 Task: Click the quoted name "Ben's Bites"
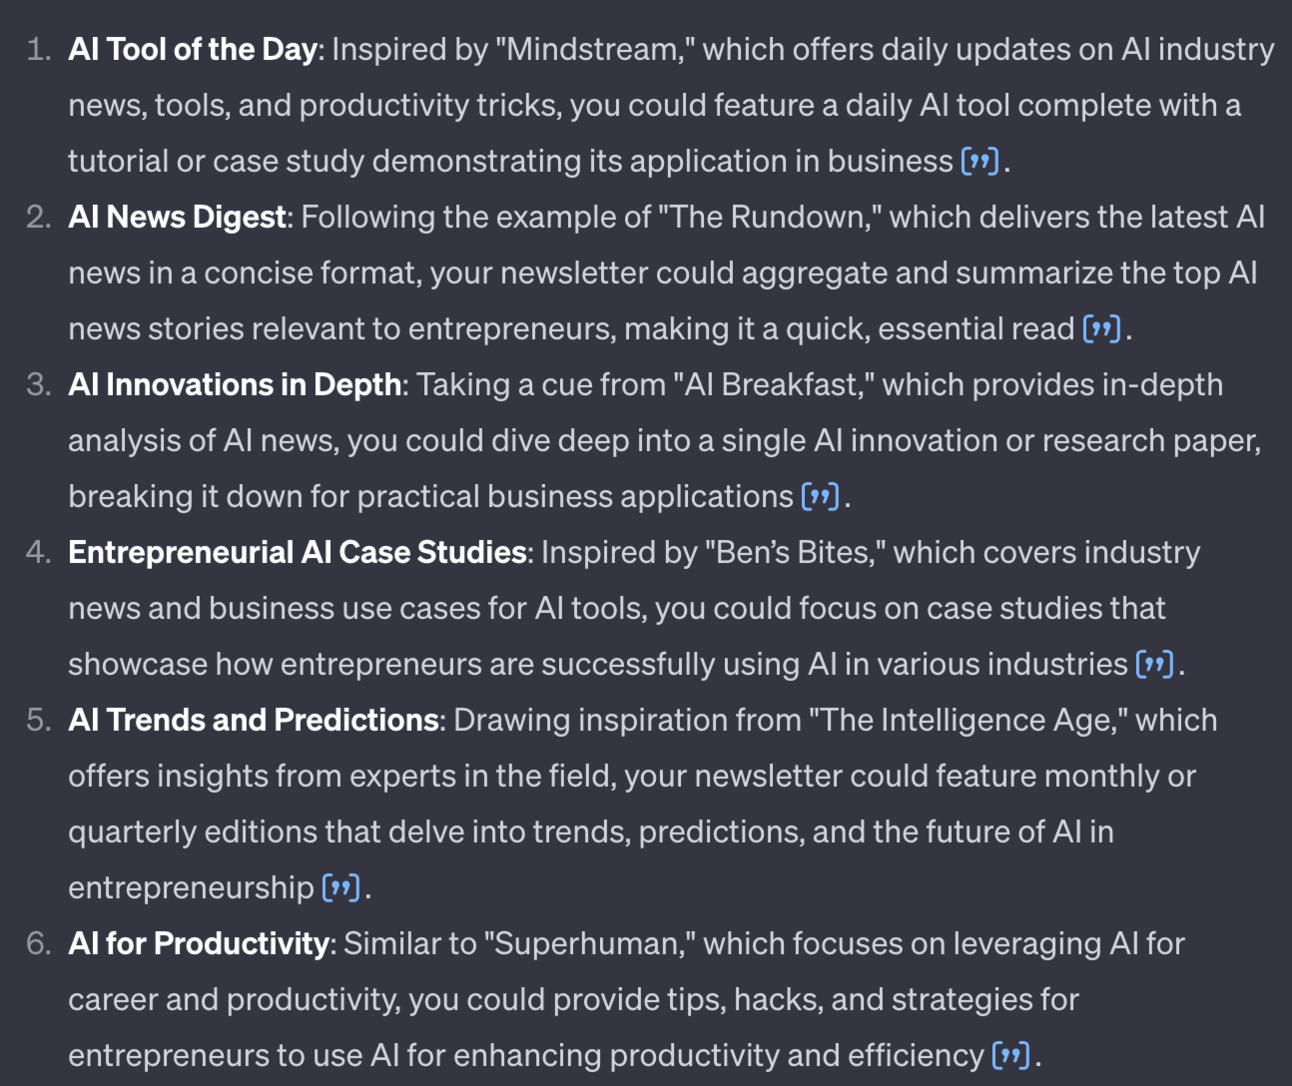pyautogui.click(x=795, y=552)
